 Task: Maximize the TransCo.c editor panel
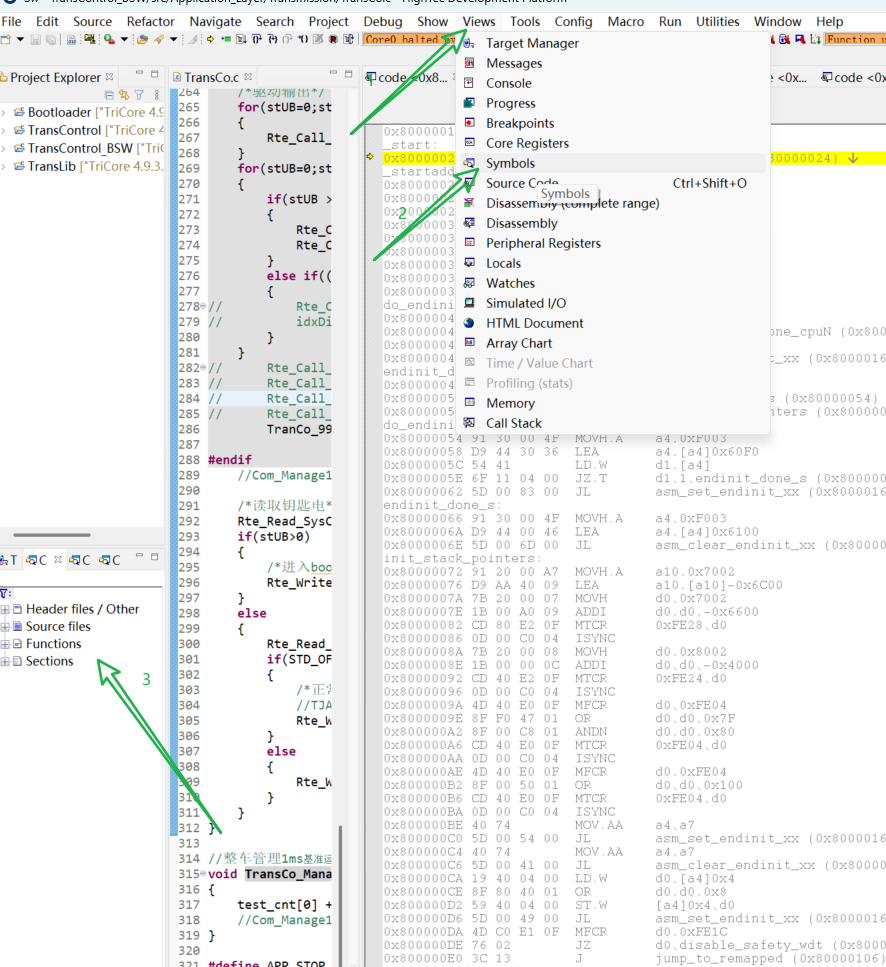(x=349, y=74)
